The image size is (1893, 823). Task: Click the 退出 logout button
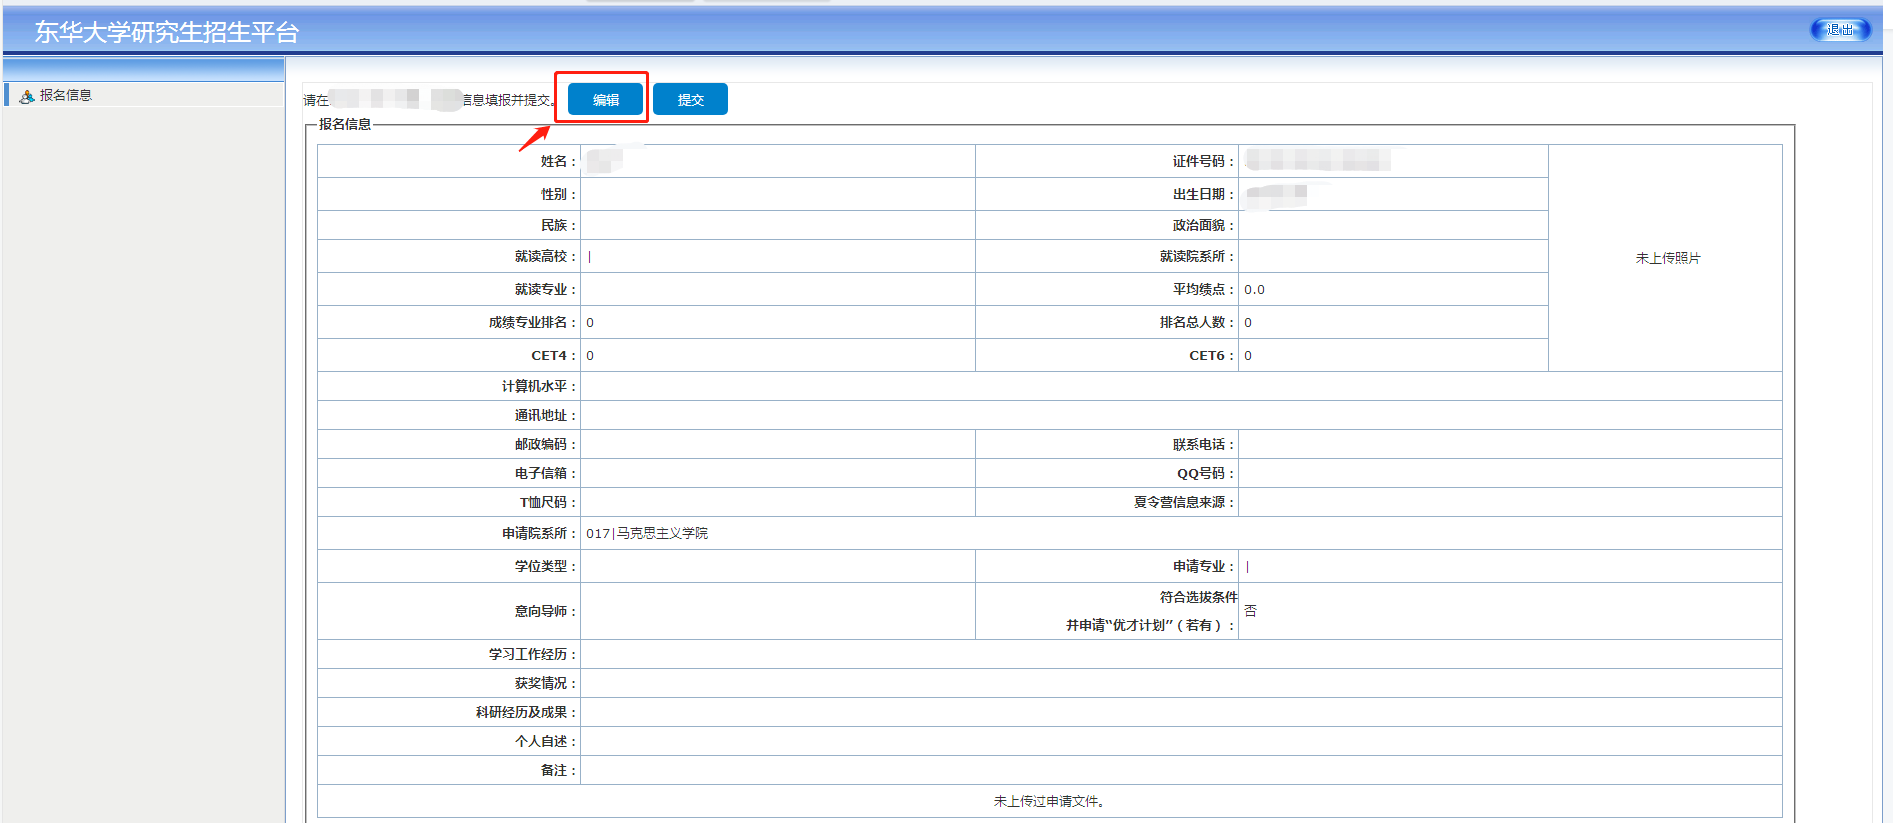point(1839,30)
